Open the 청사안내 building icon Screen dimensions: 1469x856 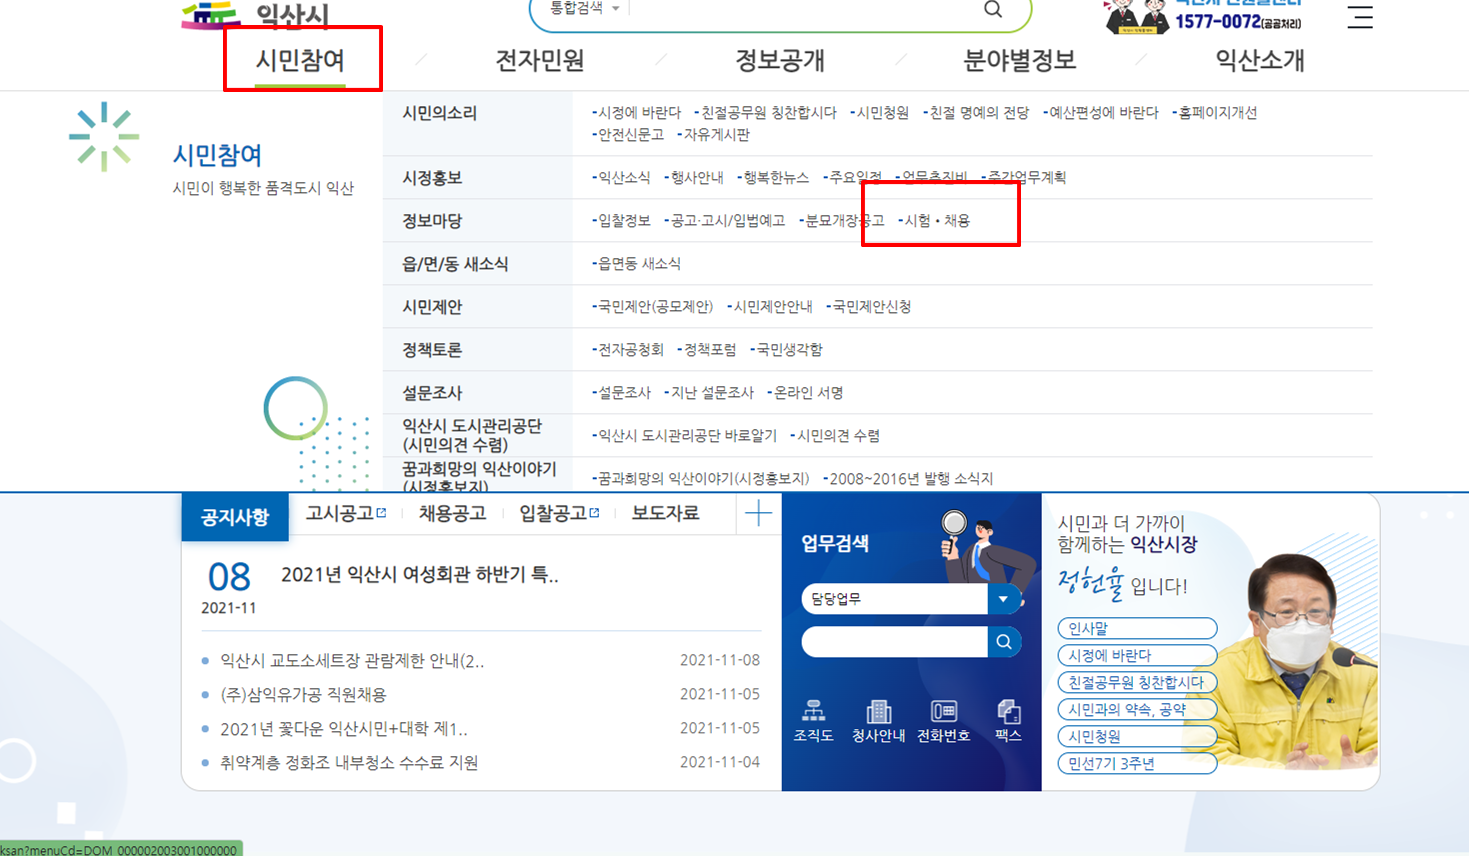(878, 720)
